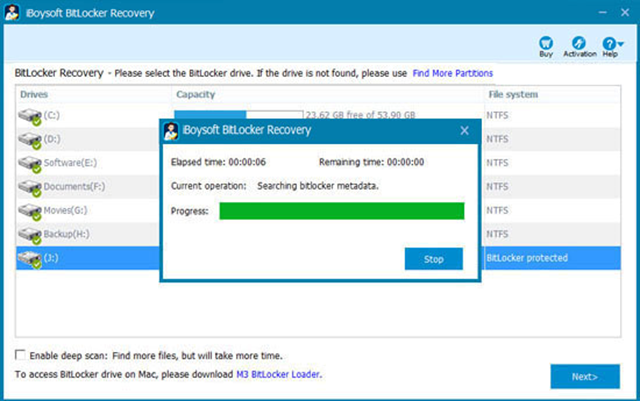This screenshot has height=401, width=640.
Task: Sort by the Capacity column header
Action: [196, 94]
